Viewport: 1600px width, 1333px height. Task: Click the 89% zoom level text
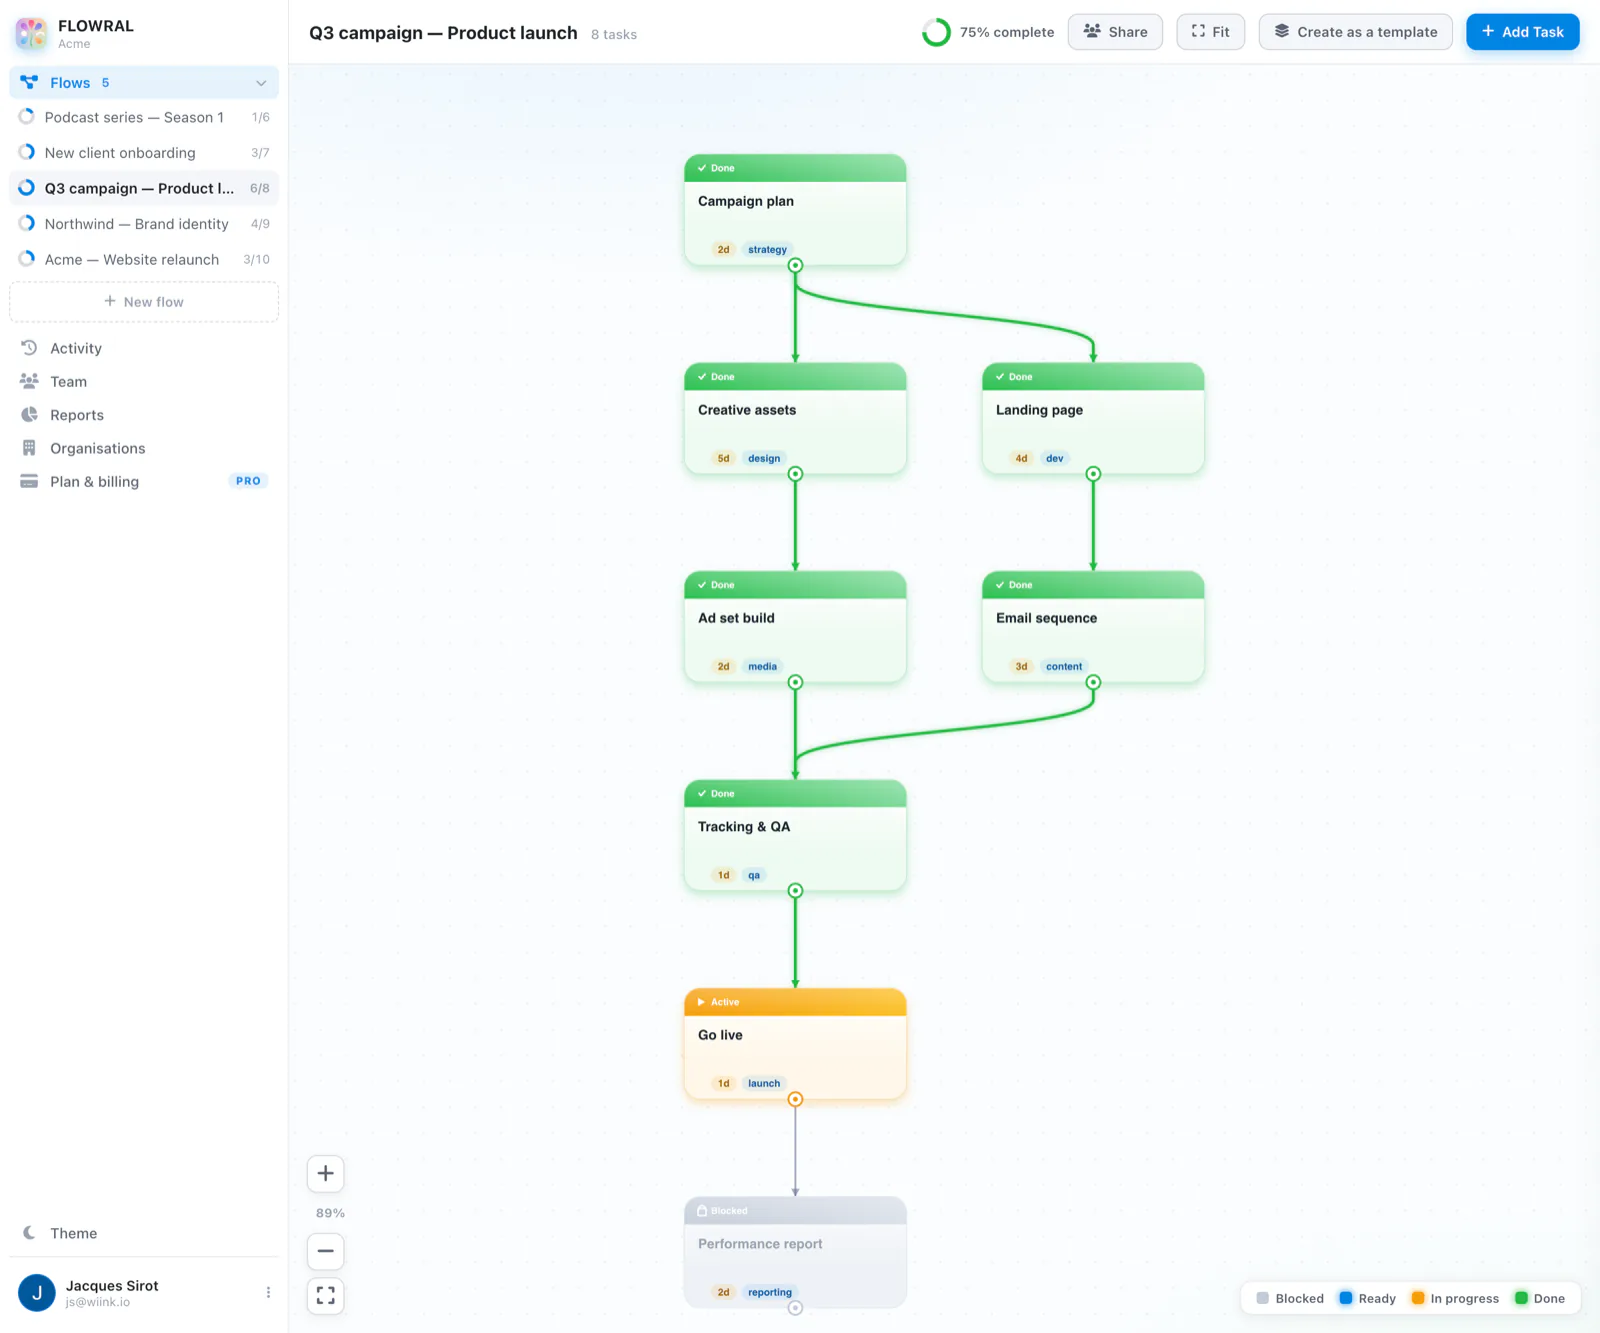pyautogui.click(x=330, y=1213)
